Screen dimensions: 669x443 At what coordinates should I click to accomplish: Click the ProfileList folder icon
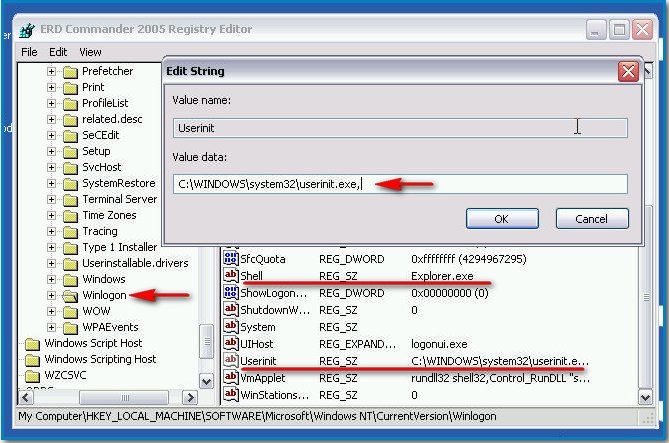point(70,104)
